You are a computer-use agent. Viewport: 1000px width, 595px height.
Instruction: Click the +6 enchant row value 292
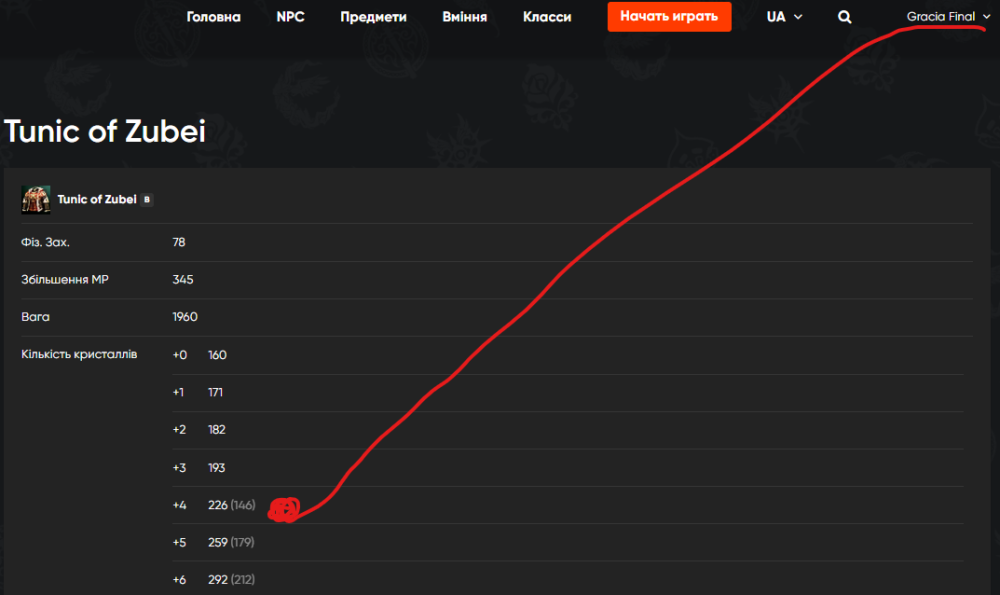(218, 580)
